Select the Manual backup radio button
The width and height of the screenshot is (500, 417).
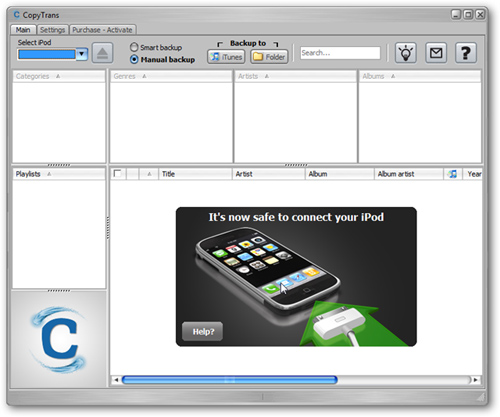(x=134, y=59)
